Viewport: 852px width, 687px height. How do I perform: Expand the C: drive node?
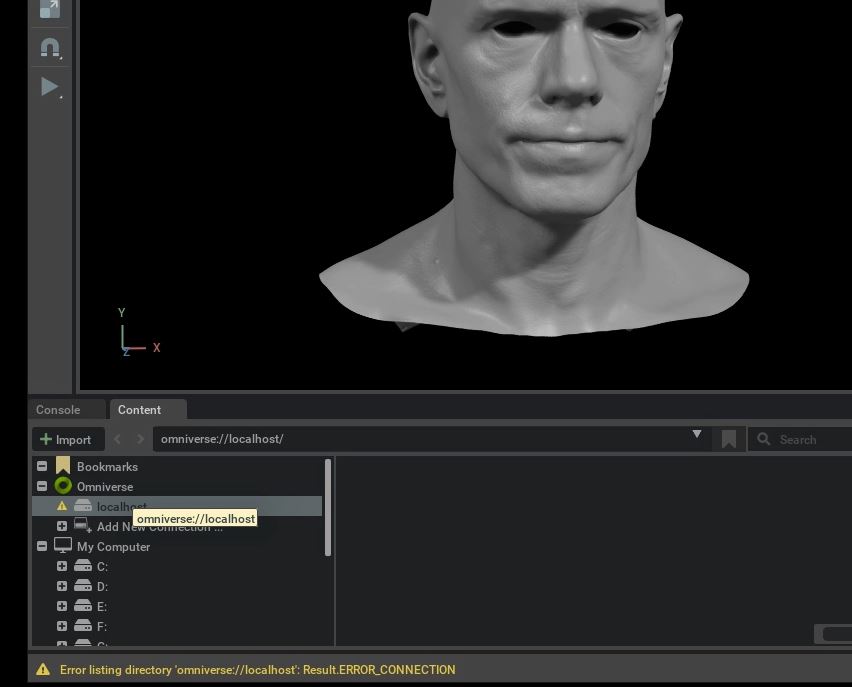pos(62,567)
